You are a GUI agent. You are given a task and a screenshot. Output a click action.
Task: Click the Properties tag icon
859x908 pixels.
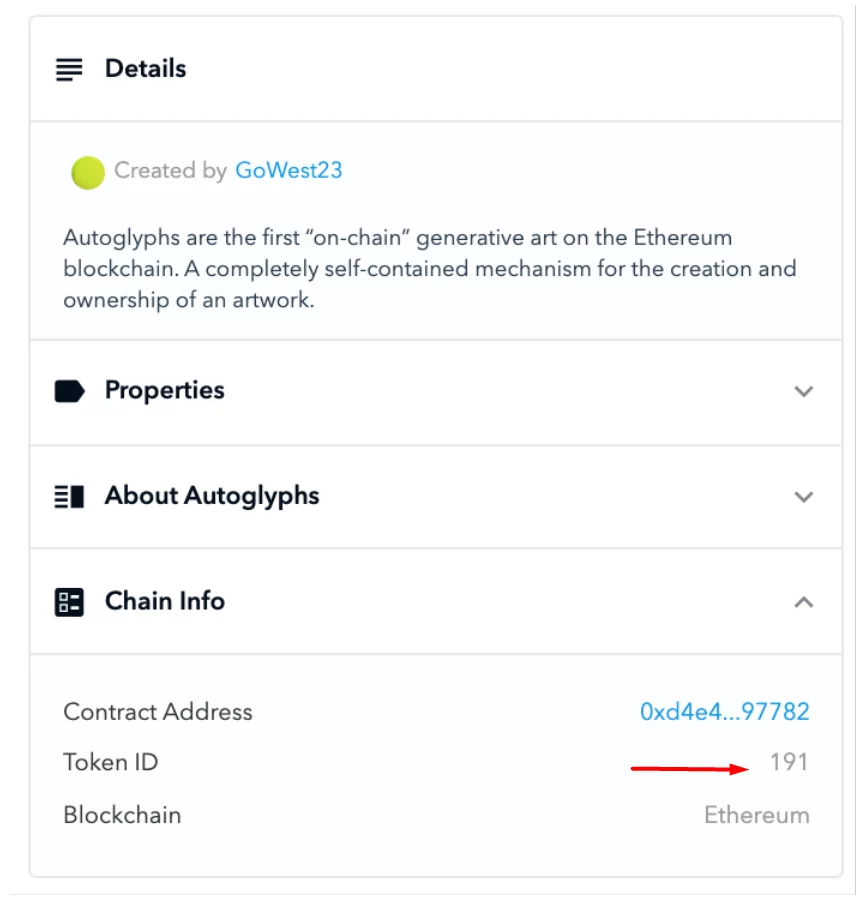(69, 391)
